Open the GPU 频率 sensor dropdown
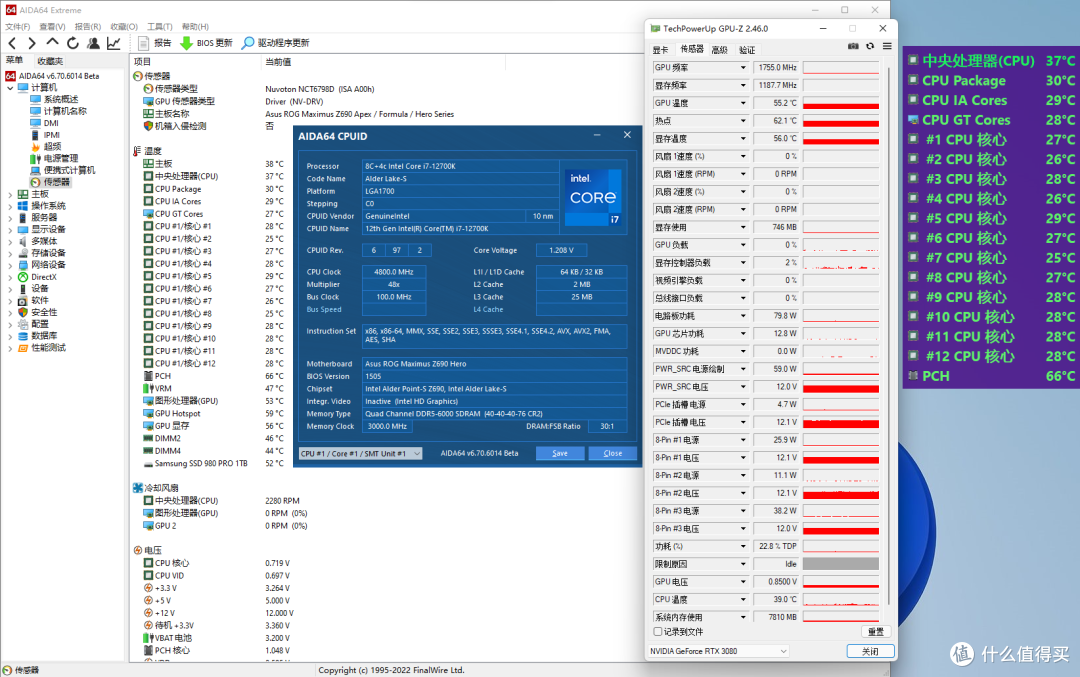1080x677 pixels. pyautogui.click(x=742, y=67)
